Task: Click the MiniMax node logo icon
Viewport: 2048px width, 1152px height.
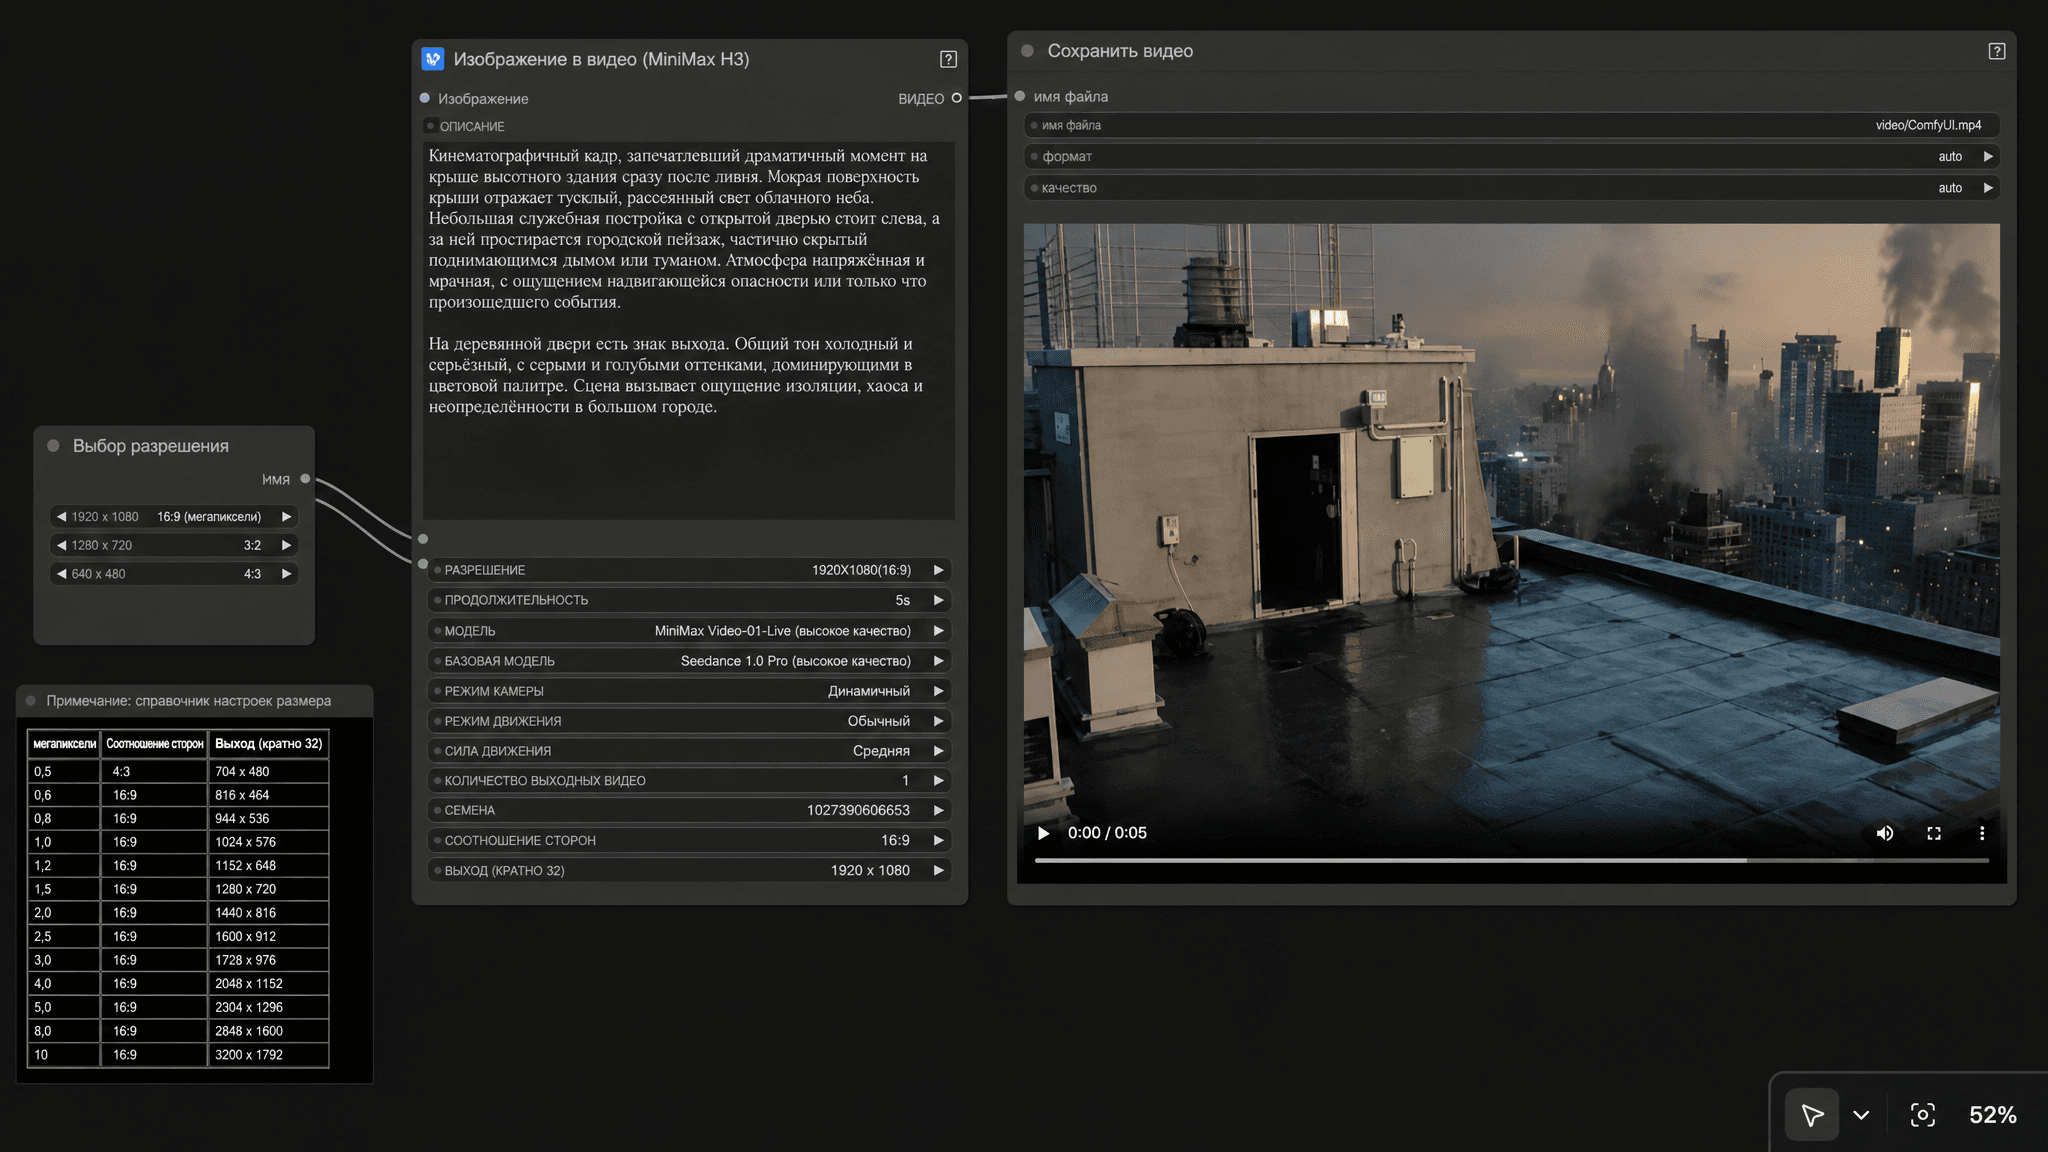Action: 432,59
